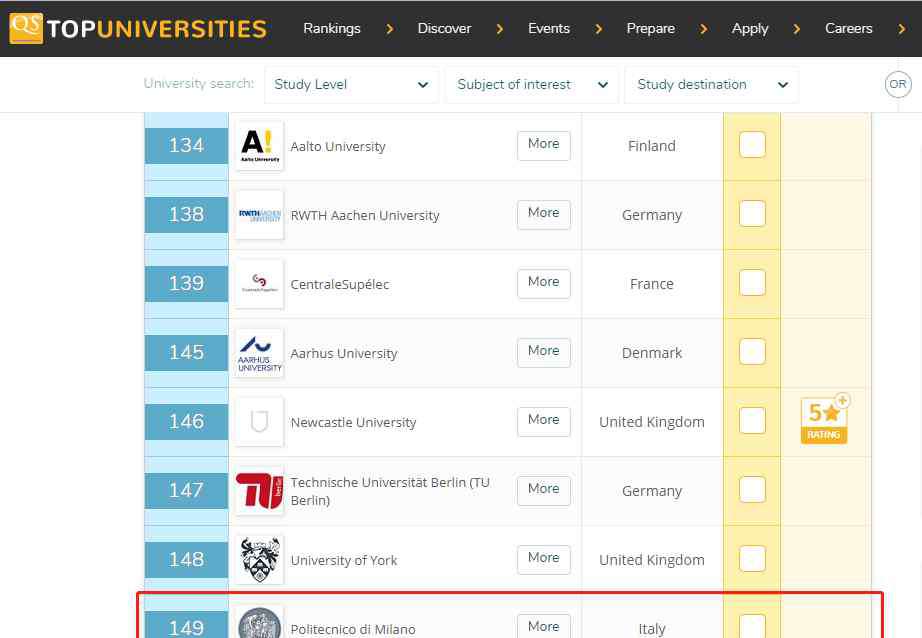Viewport: 922px width, 638px height.
Task: Open the Newcastle University logo placeholder
Action: (x=259, y=422)
